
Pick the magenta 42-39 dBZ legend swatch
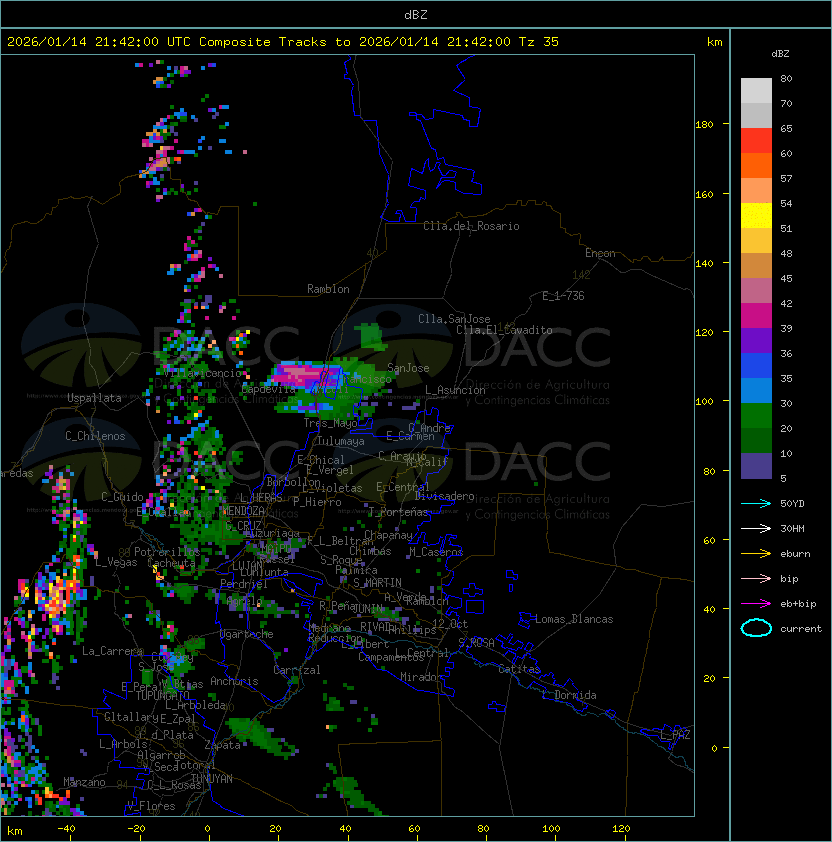(756, 316)
